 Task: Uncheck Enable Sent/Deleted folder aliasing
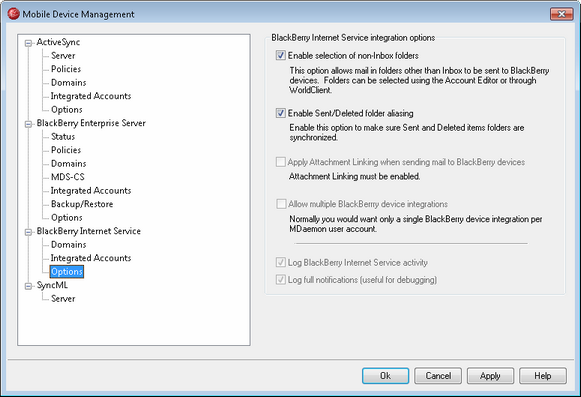click(281, 113)
